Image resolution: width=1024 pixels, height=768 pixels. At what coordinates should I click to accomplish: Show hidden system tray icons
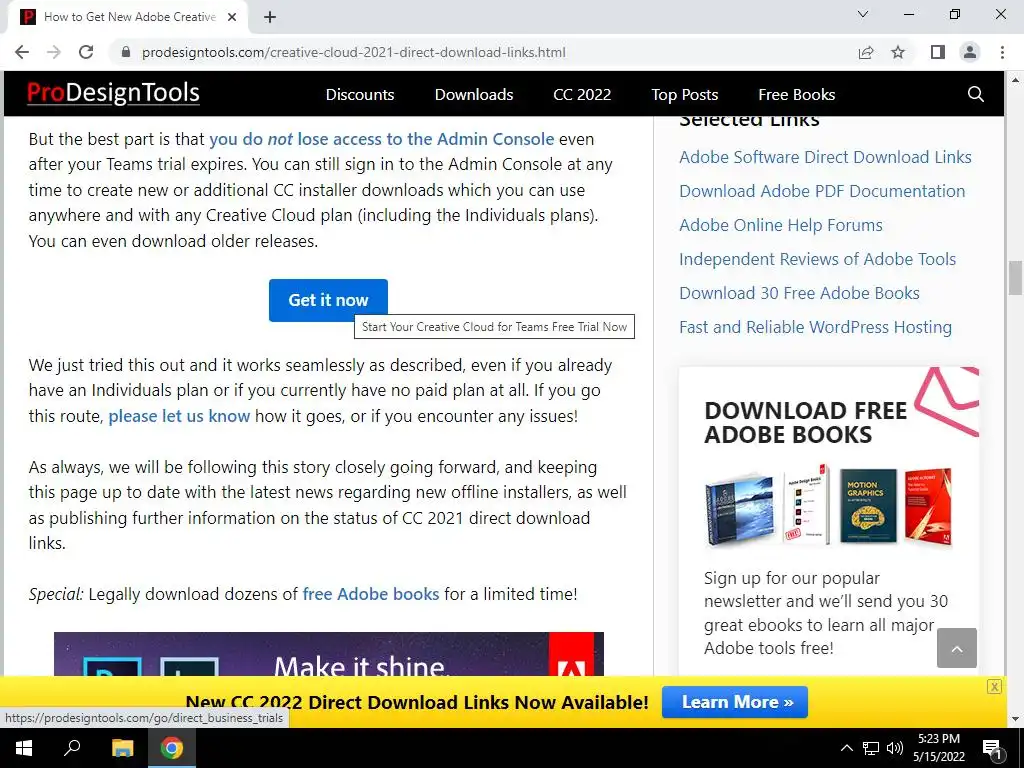(846, 748)
